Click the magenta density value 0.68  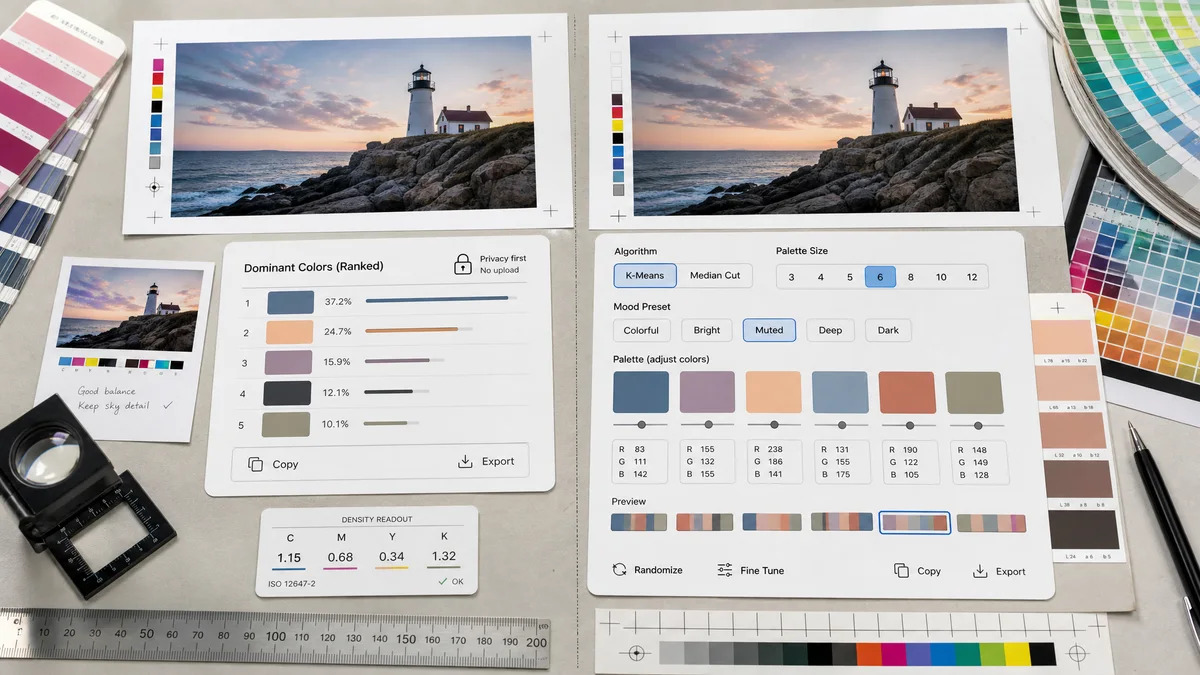pyautogui.click(x=340, y=557)
